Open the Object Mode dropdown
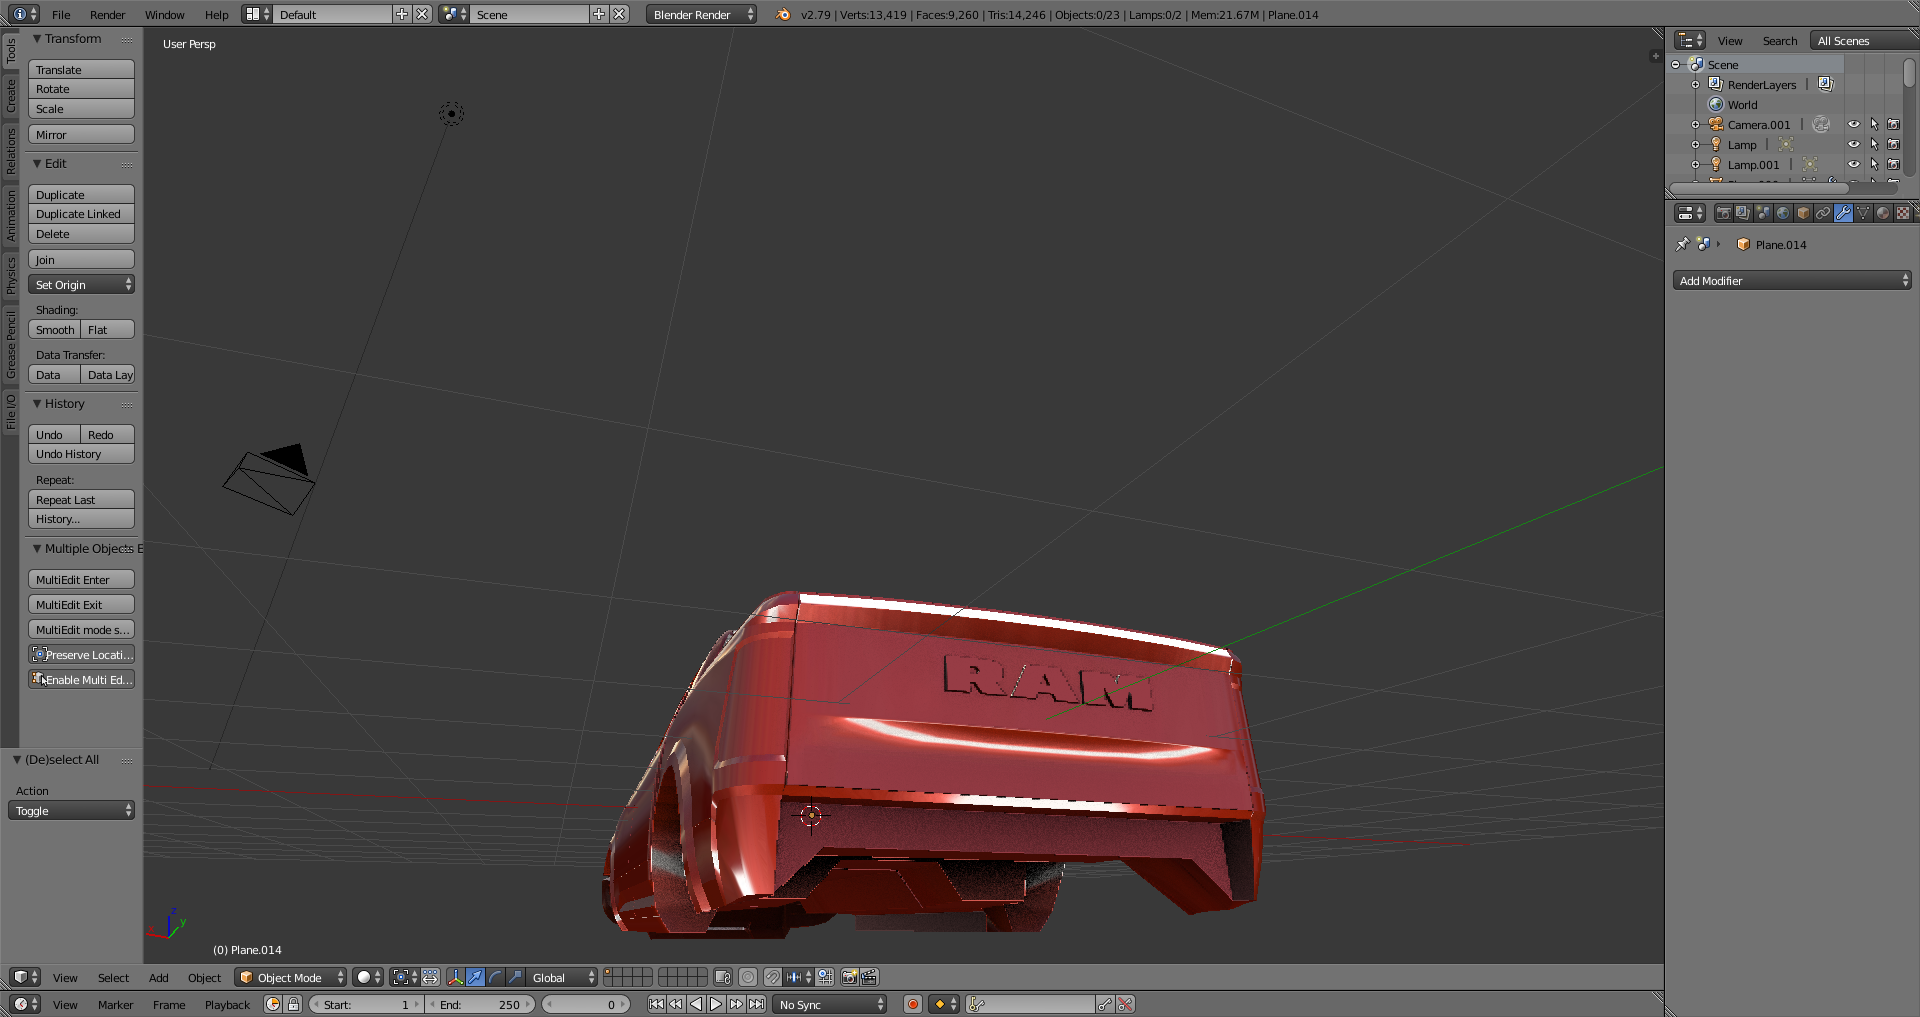 tap(290, 977)
